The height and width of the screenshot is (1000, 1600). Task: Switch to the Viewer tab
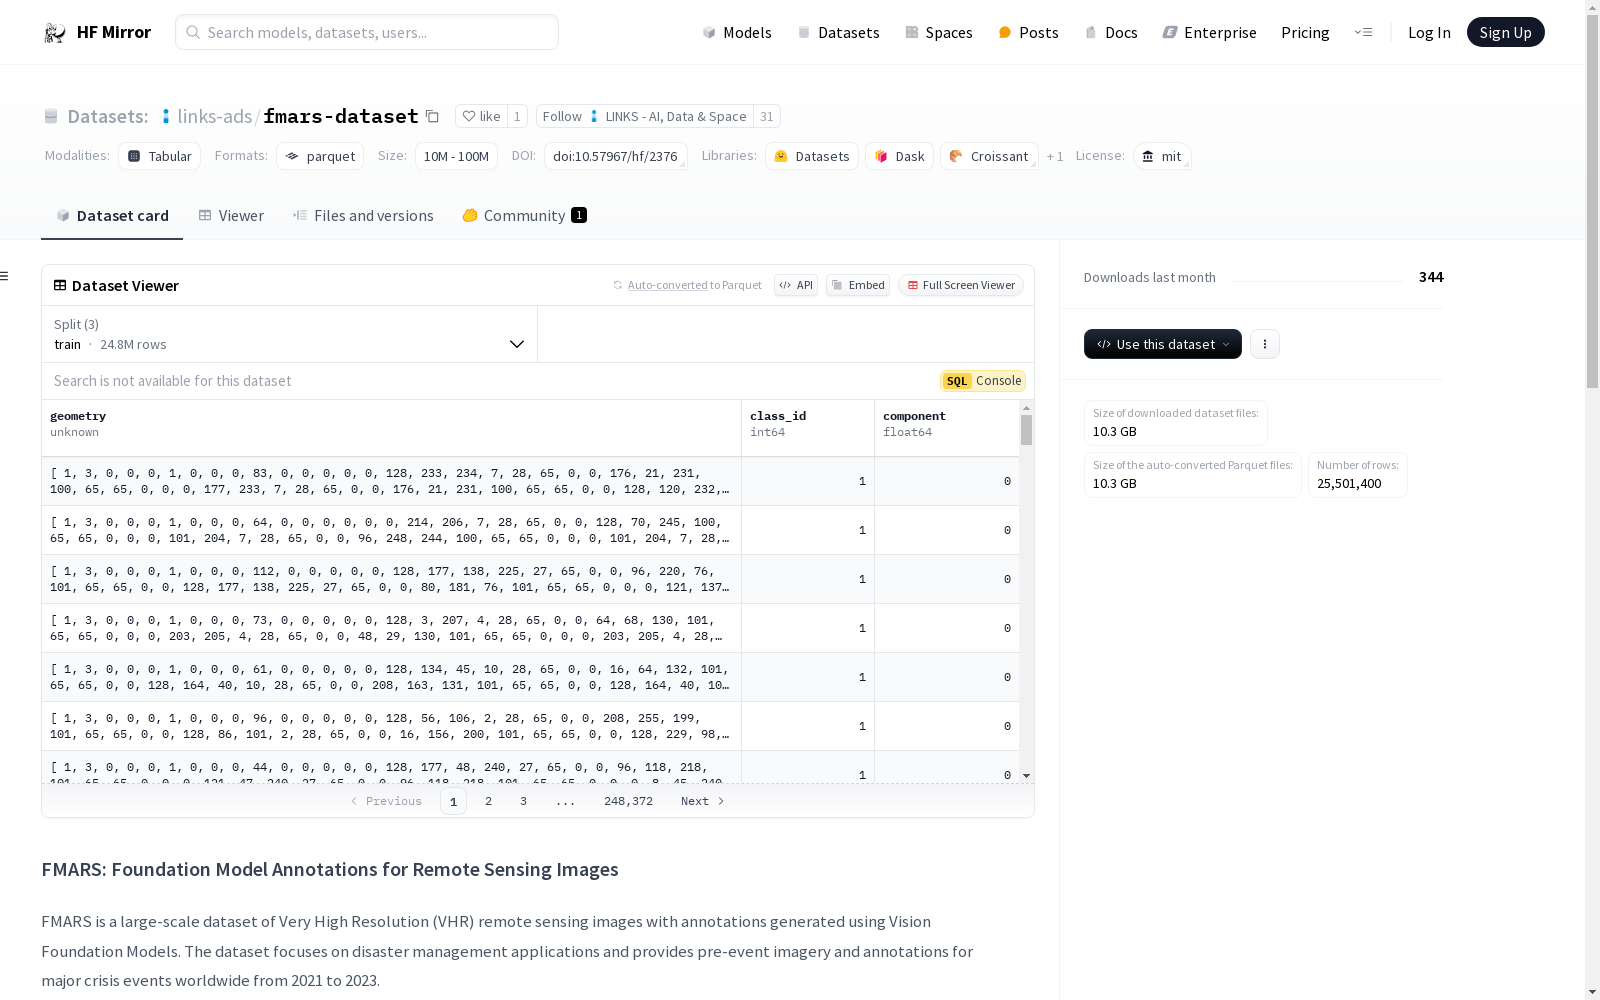[x=231, y=216]
